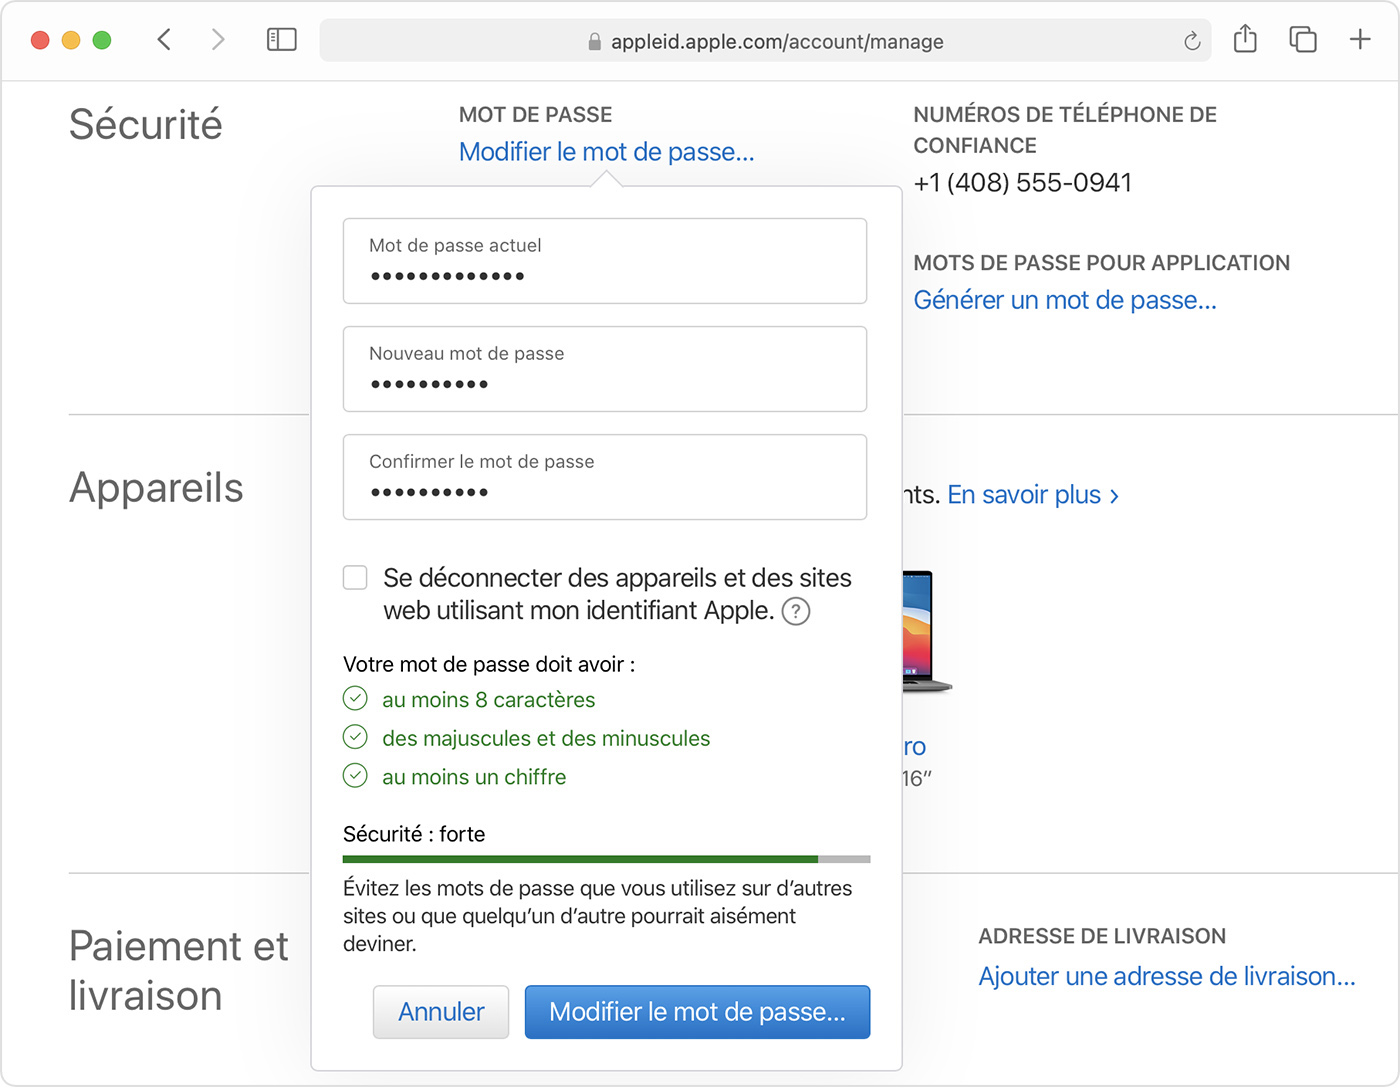The image size is (1400, 1088).
Task: Click the checkmark beside 'au moins 8 caractères'
Action: (x=355, y=698)
